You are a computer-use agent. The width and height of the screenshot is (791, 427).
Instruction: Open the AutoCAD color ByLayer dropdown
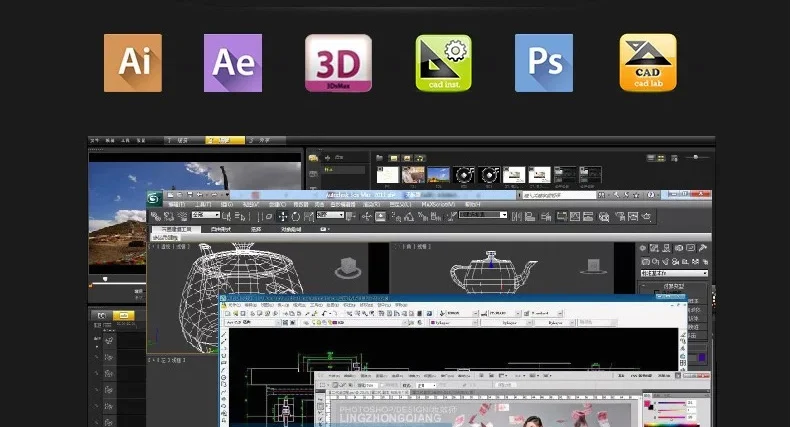tap(453, 323)
